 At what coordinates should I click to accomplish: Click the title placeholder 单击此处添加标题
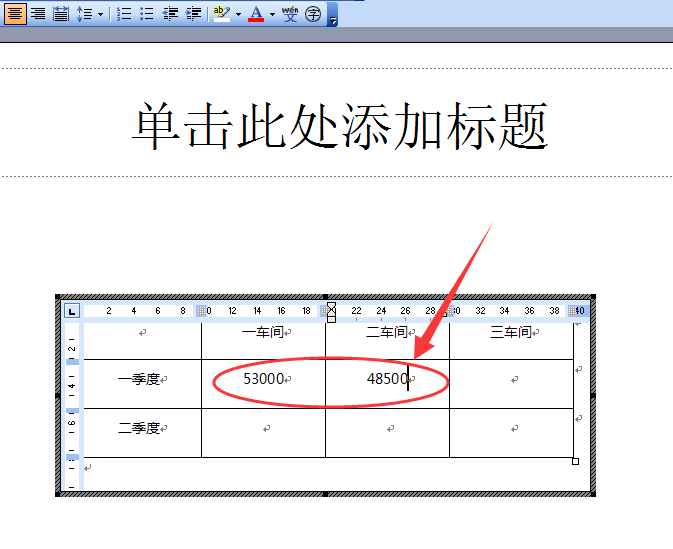(339, 126)
